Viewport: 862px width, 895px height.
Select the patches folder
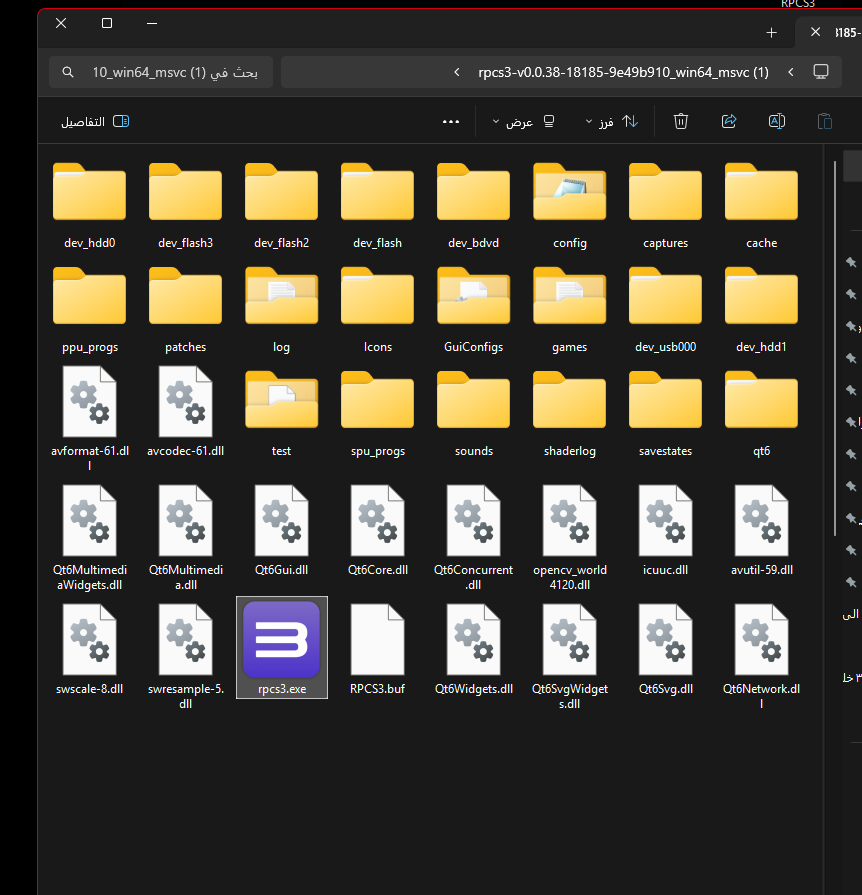tap(186, 310)
